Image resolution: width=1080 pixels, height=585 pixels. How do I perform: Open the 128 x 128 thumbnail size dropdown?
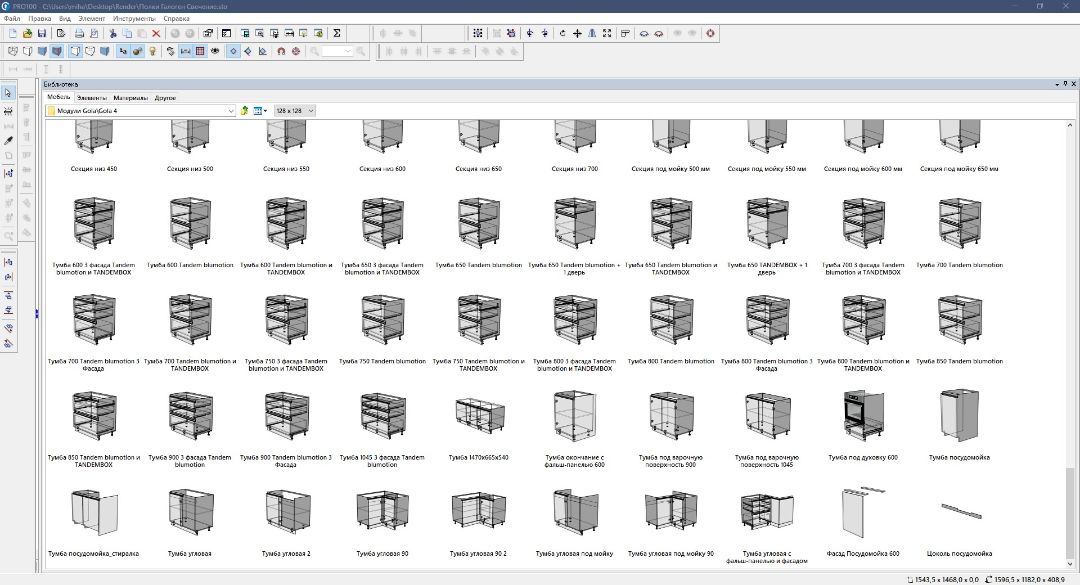[x=295, y=110]
